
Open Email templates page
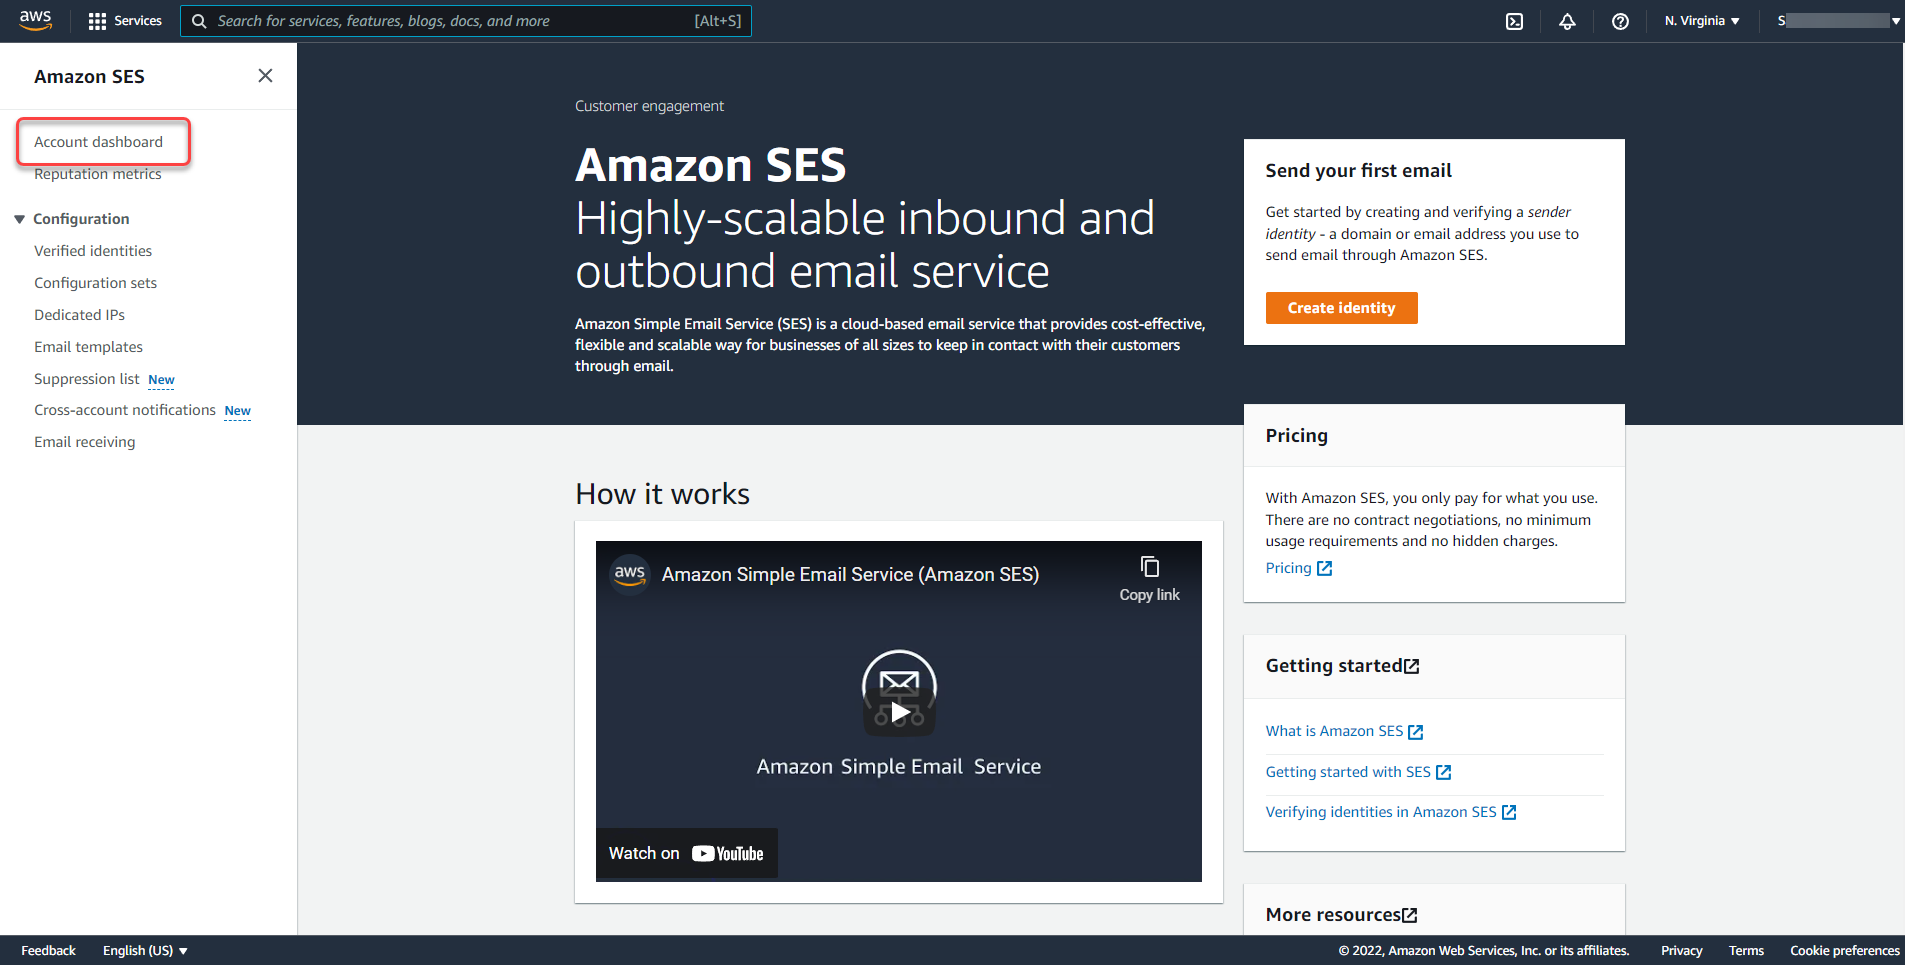click(x=88, y=347)
